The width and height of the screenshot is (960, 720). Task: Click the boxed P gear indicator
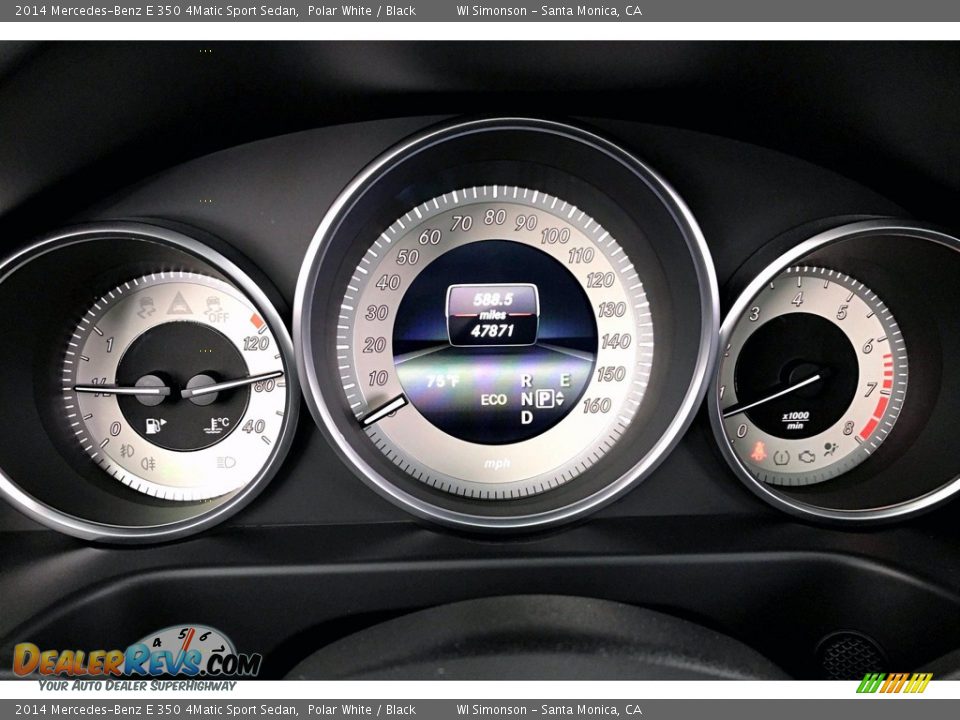click(544, 399)
